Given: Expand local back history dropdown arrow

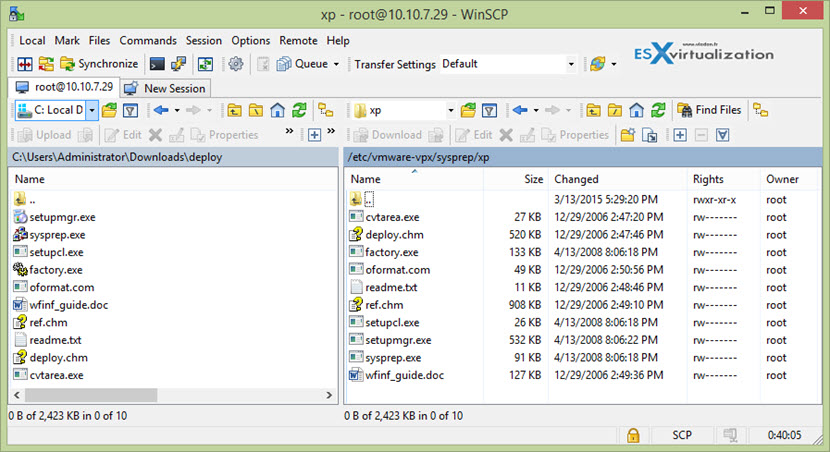Looking at the screenshot, I should (x=177, y=110).
